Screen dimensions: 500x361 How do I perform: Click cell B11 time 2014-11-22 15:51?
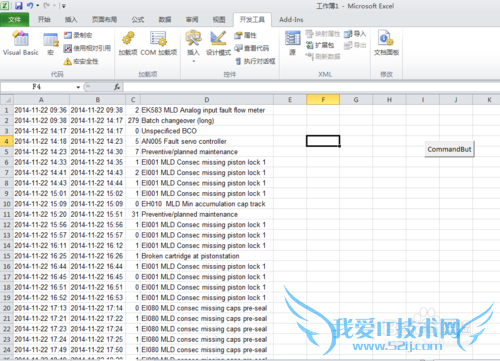coord(97,214)
